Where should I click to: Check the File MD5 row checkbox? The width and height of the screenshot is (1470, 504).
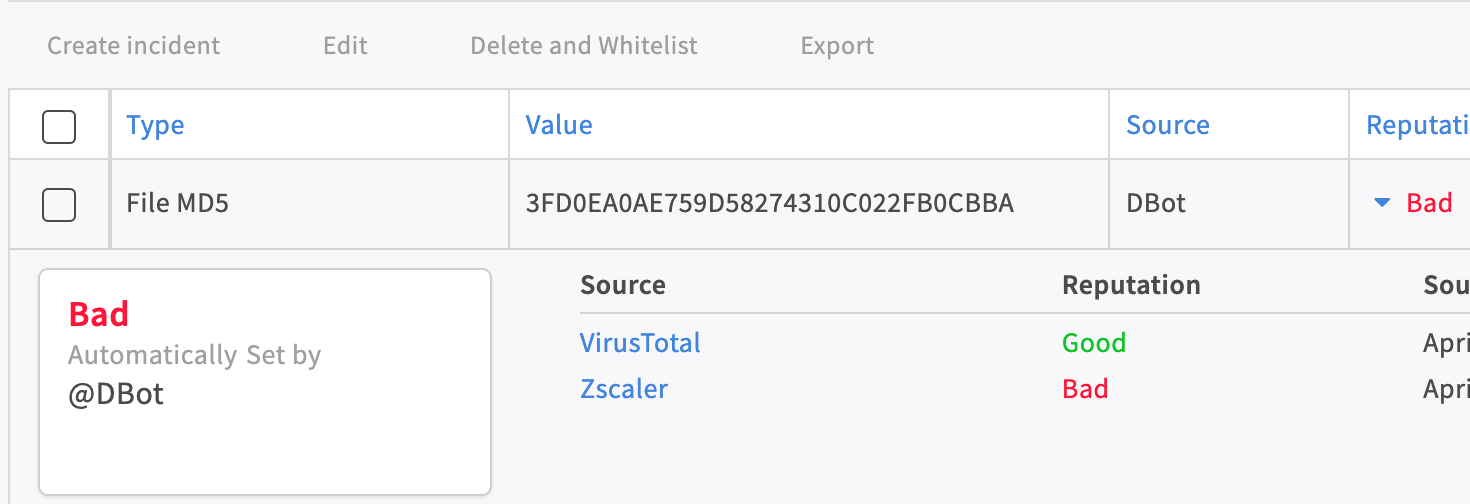[x=59, y=205]
